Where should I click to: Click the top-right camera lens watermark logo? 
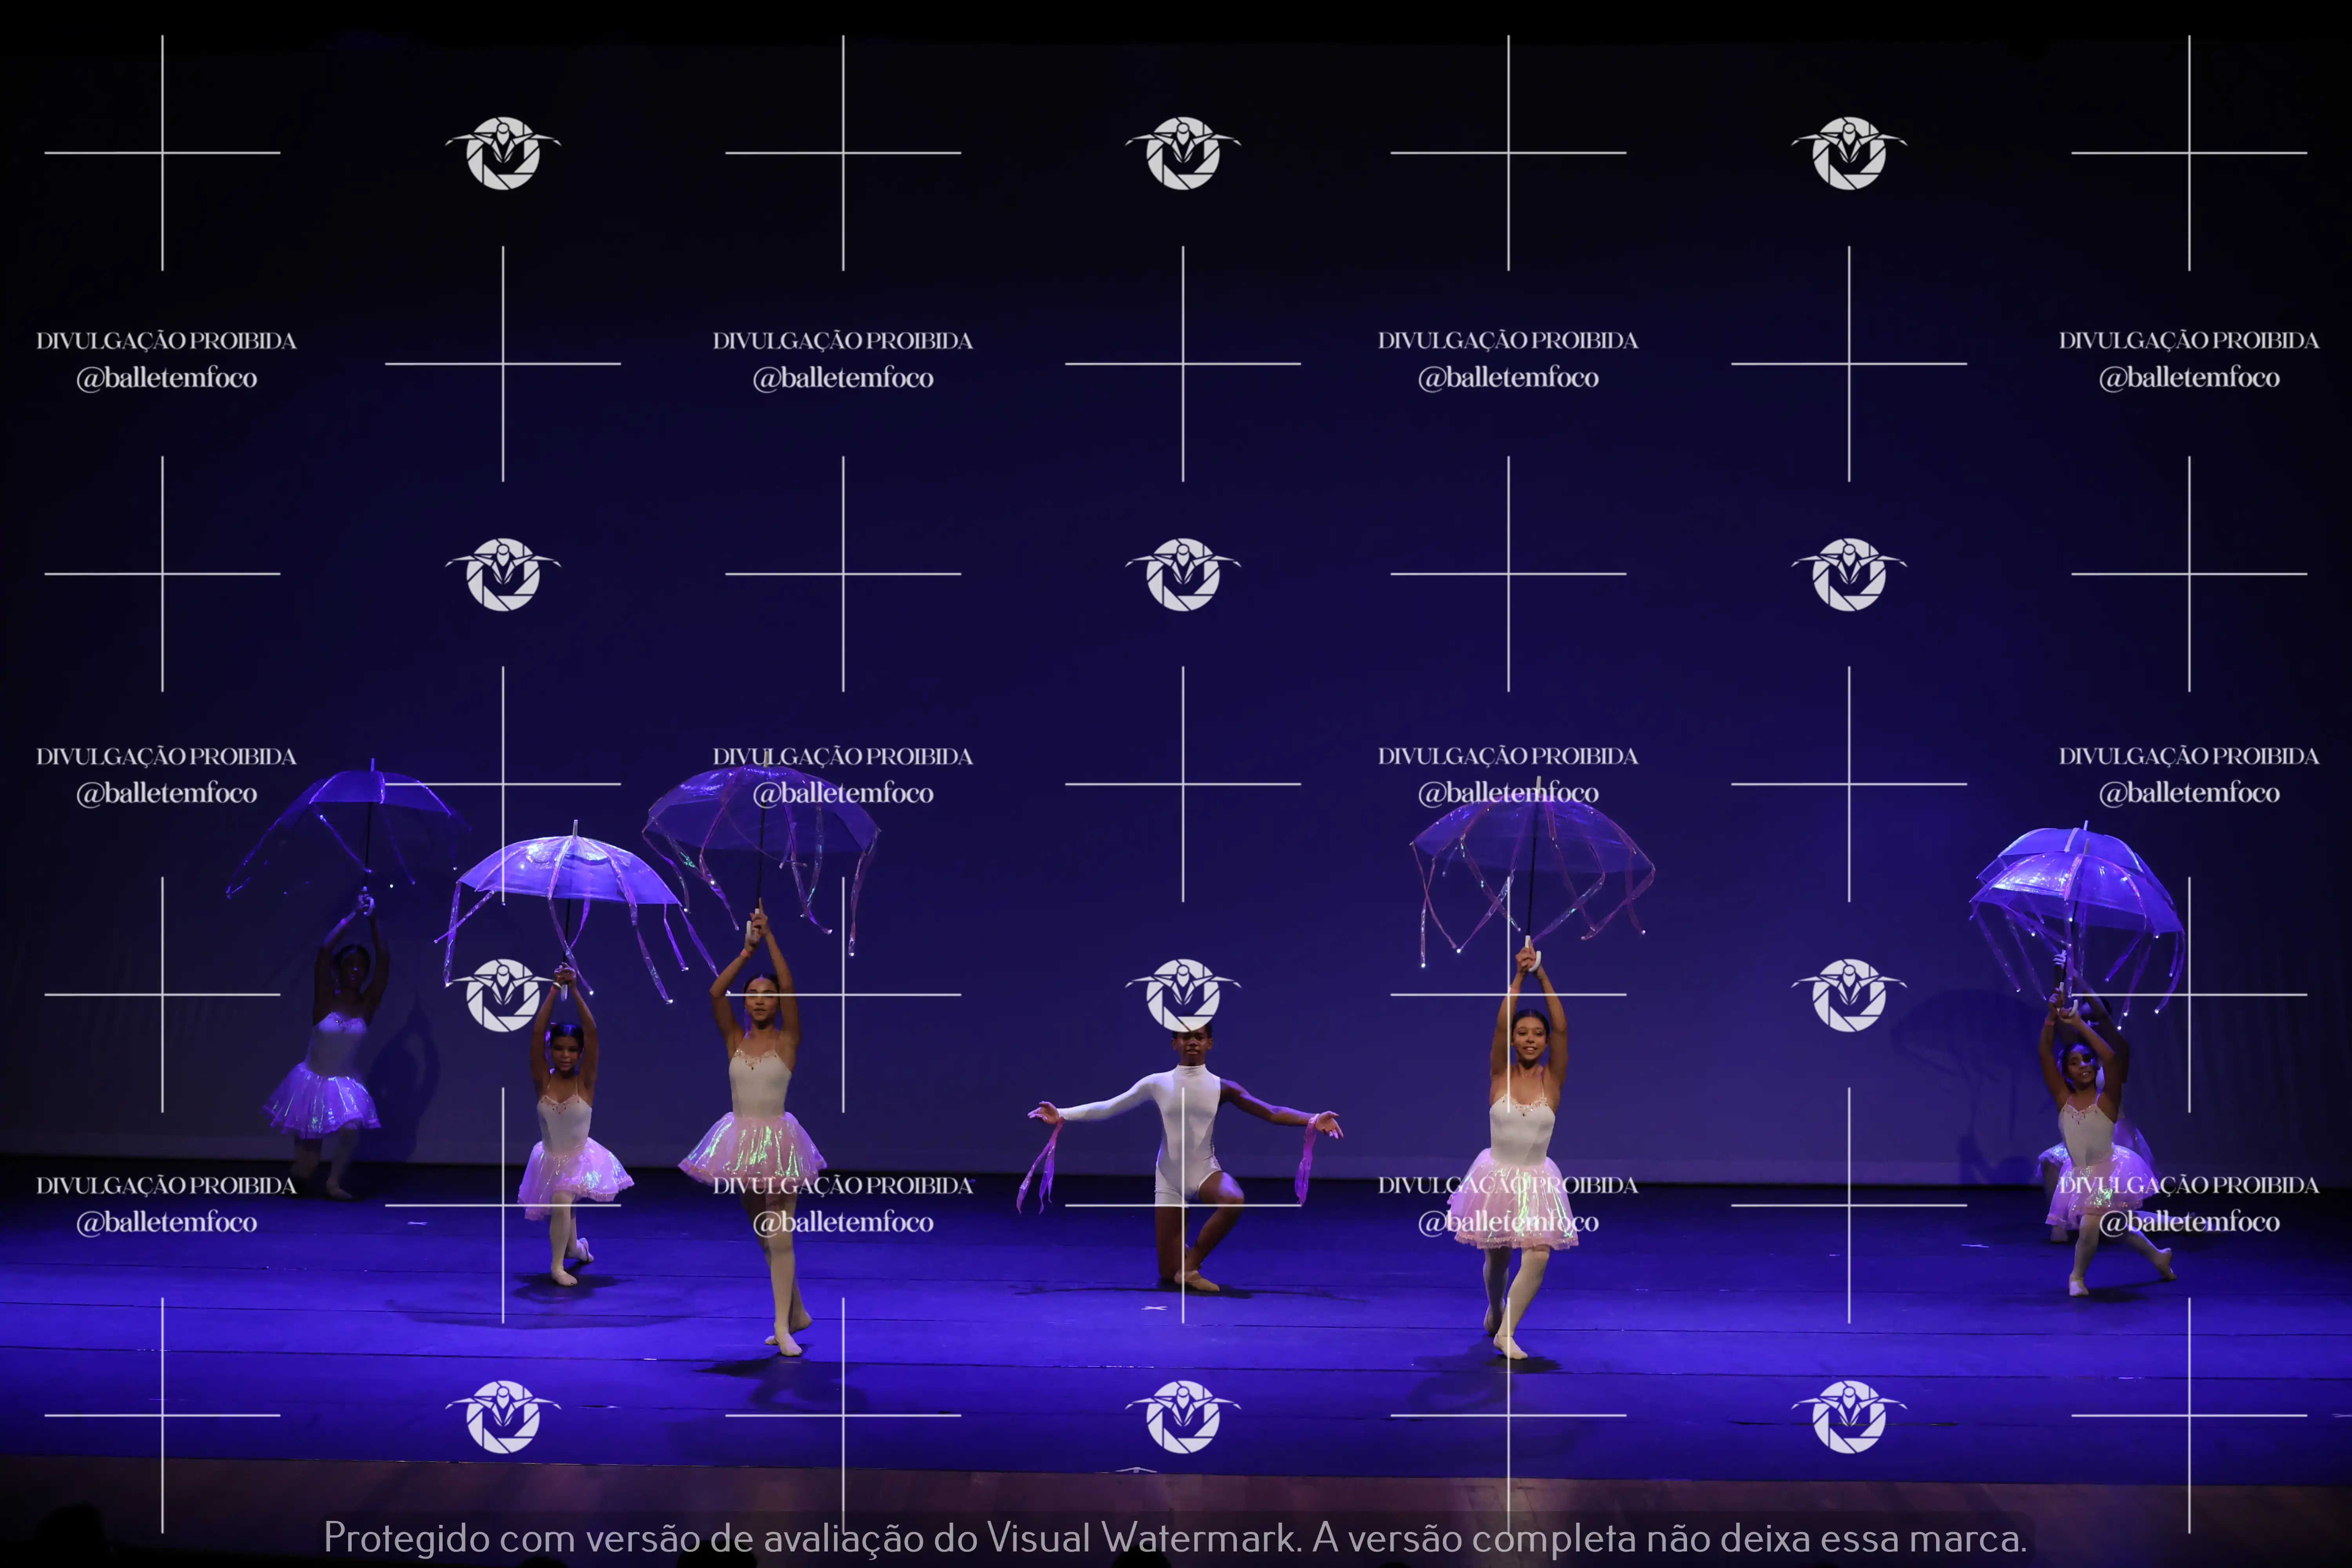pos(1849,152)
